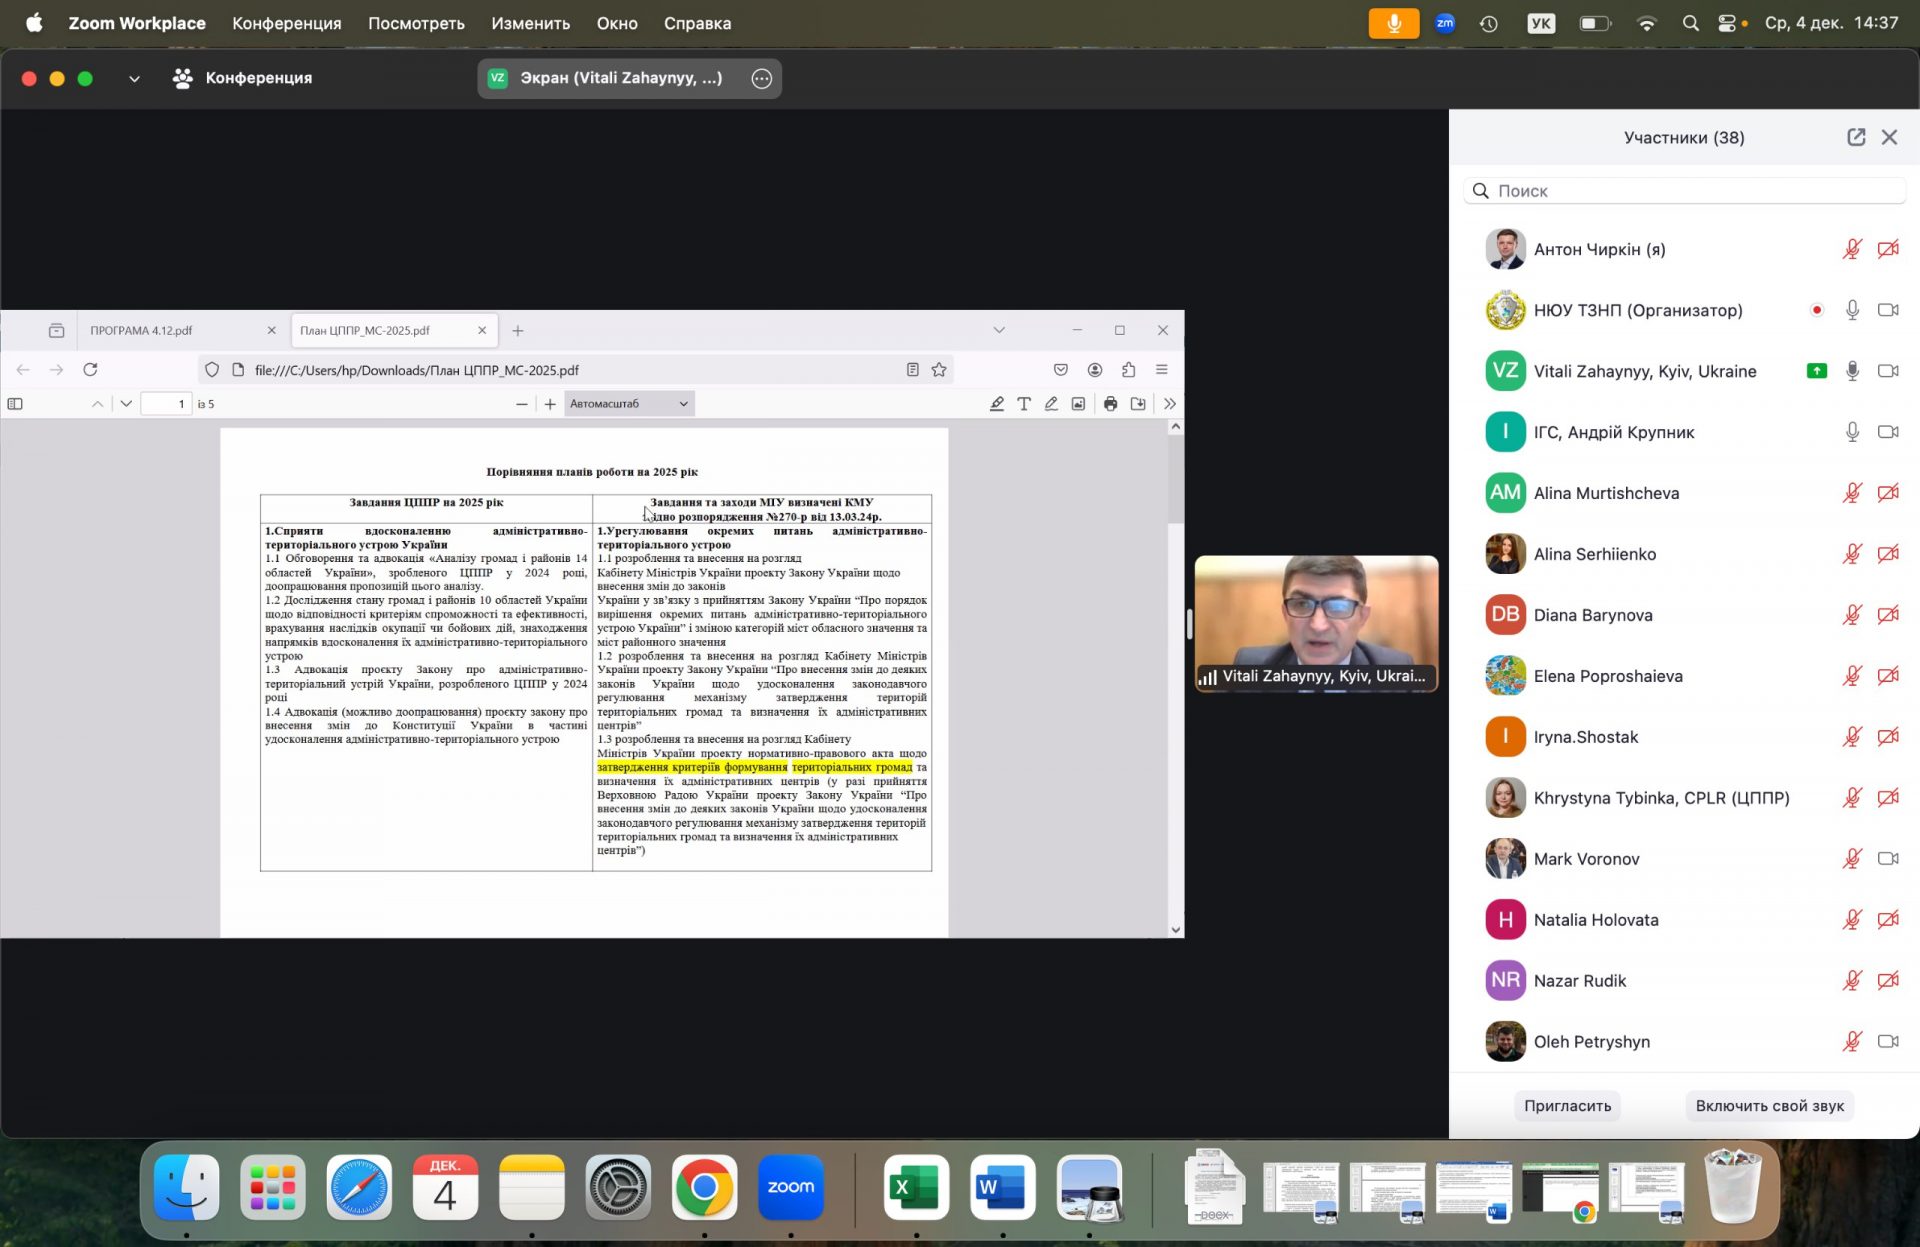
Task: Open the Zoom app from the Dock
Action: [x=790, y=1187]
